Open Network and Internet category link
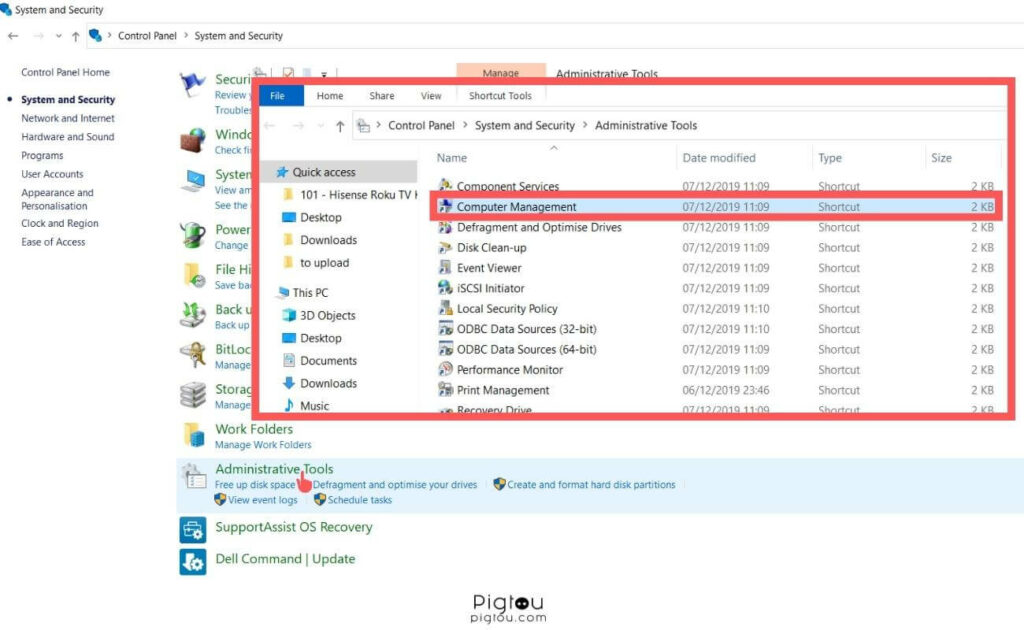The height and width of the screenshot is (630, 1024). 68,118
